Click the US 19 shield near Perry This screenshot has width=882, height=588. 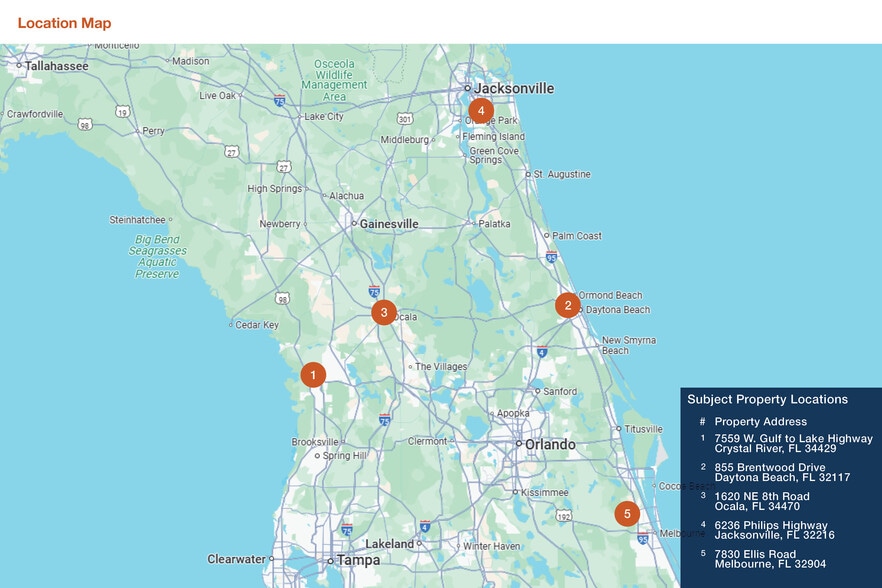(122, 112)
